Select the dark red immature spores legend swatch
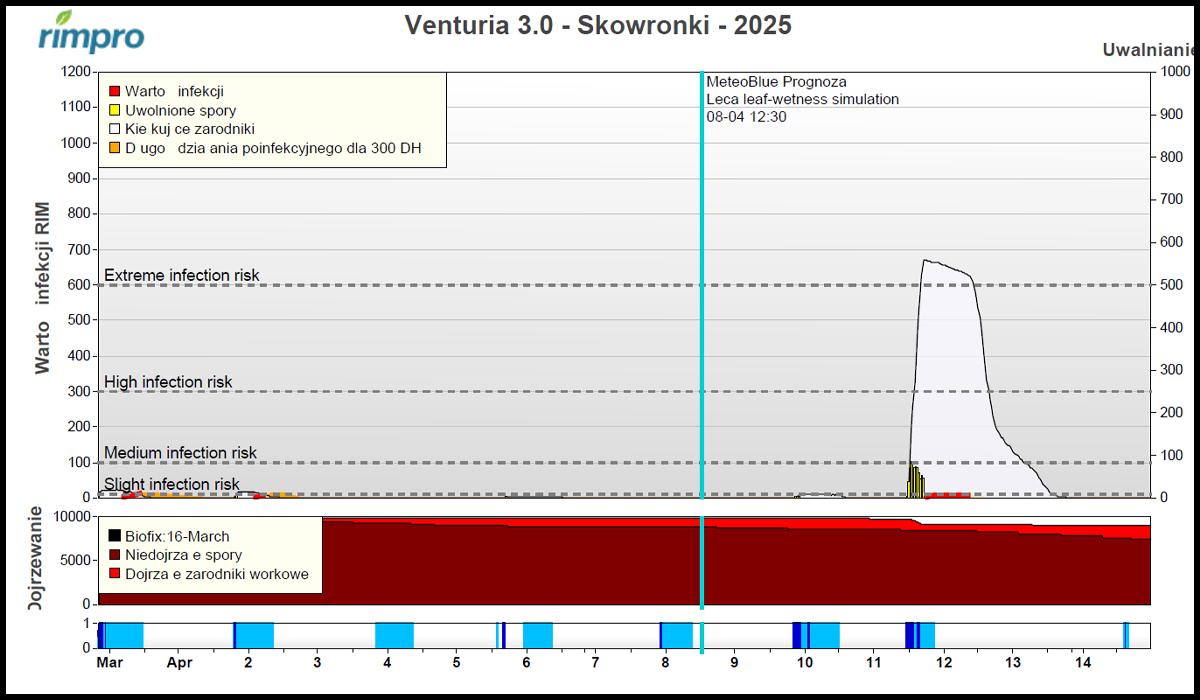The height and width of the screenshot is (700, 1200). point(115,555)
